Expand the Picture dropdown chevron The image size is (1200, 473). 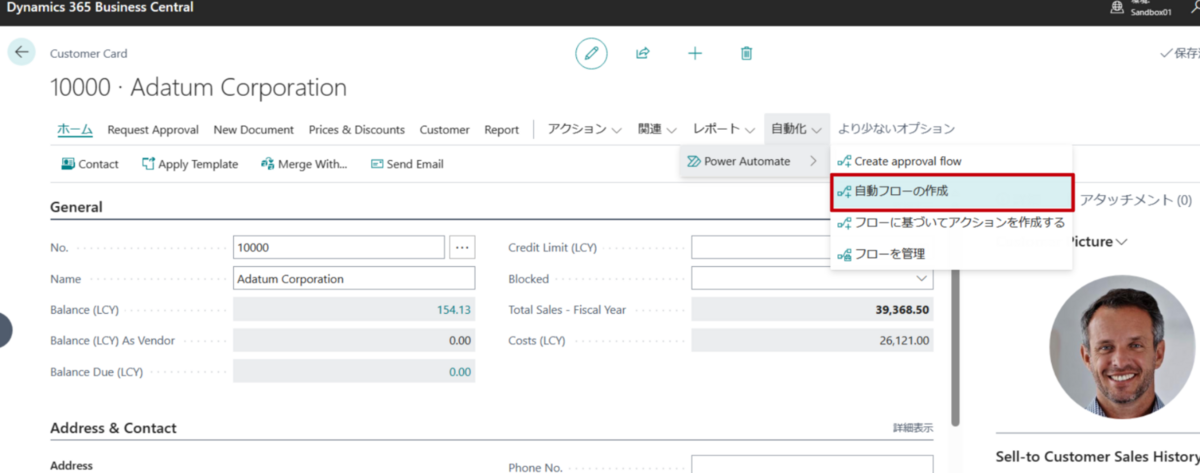(x=1122, y=242)
